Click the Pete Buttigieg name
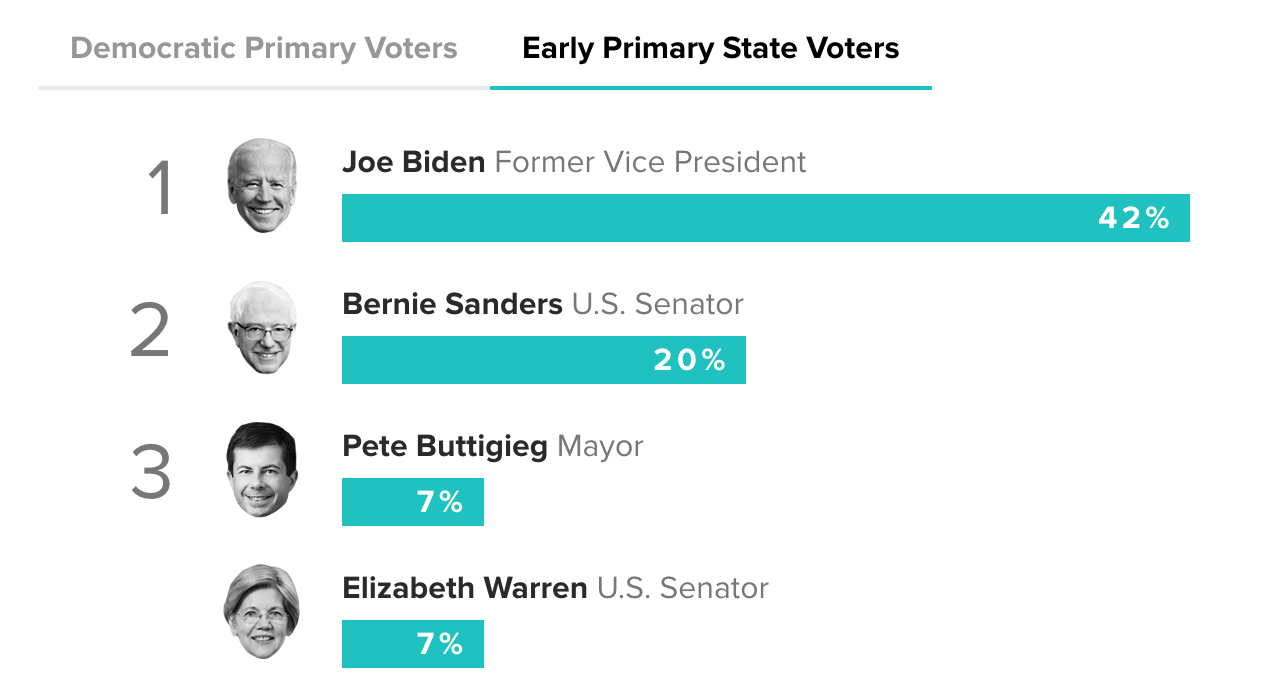The height and width of the screenshot is (688, 1272). (x=444, y=446)
